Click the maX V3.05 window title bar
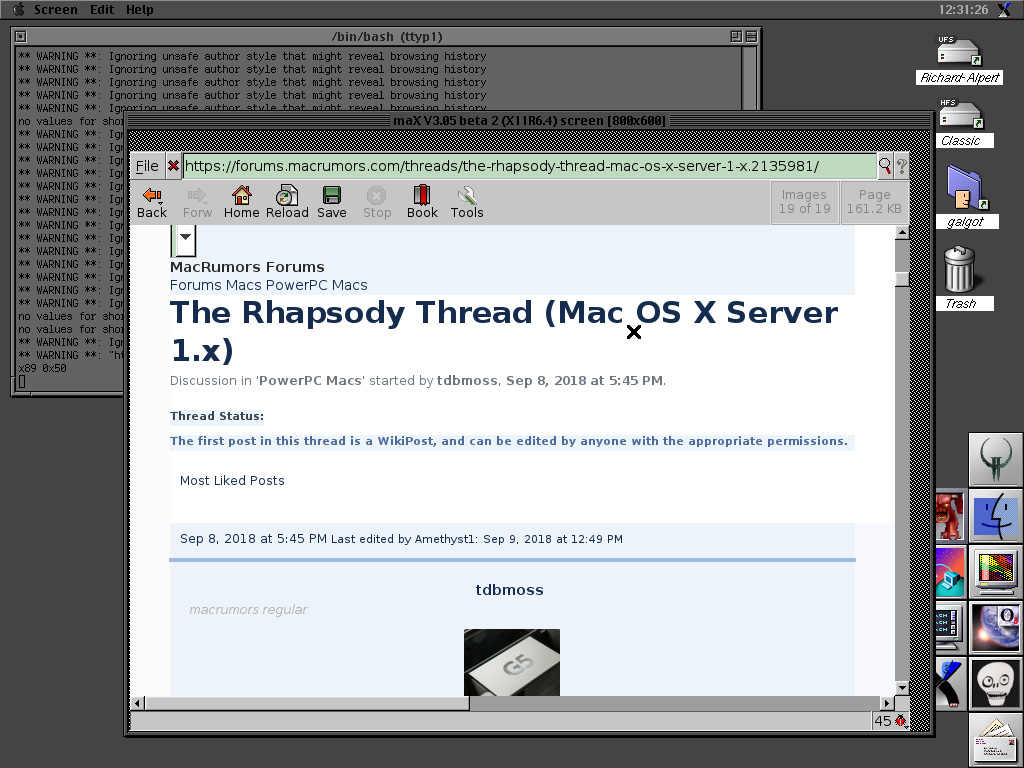Viewport: 1024px width, 768px height. [x=529, y=121]
